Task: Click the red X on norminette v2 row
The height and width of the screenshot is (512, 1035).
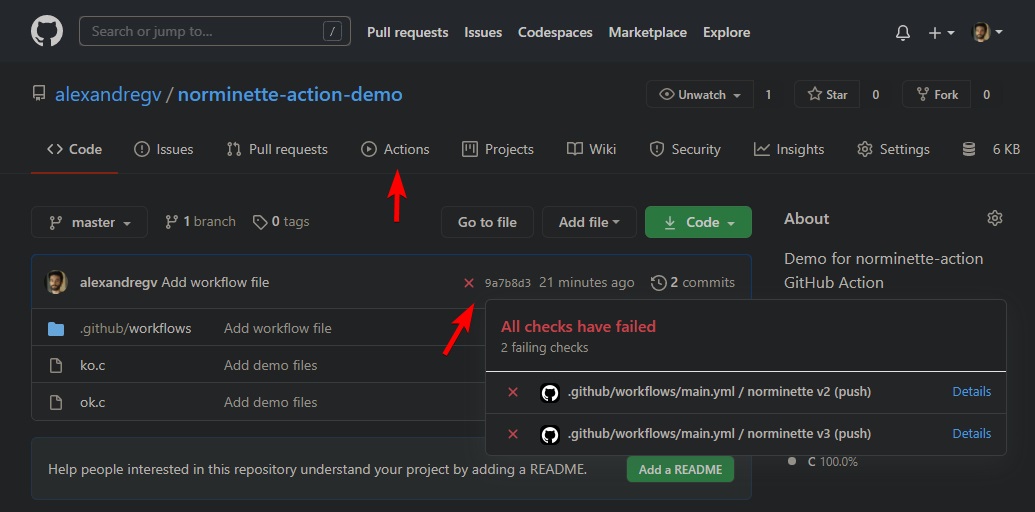Action: [x=513, y=393]
